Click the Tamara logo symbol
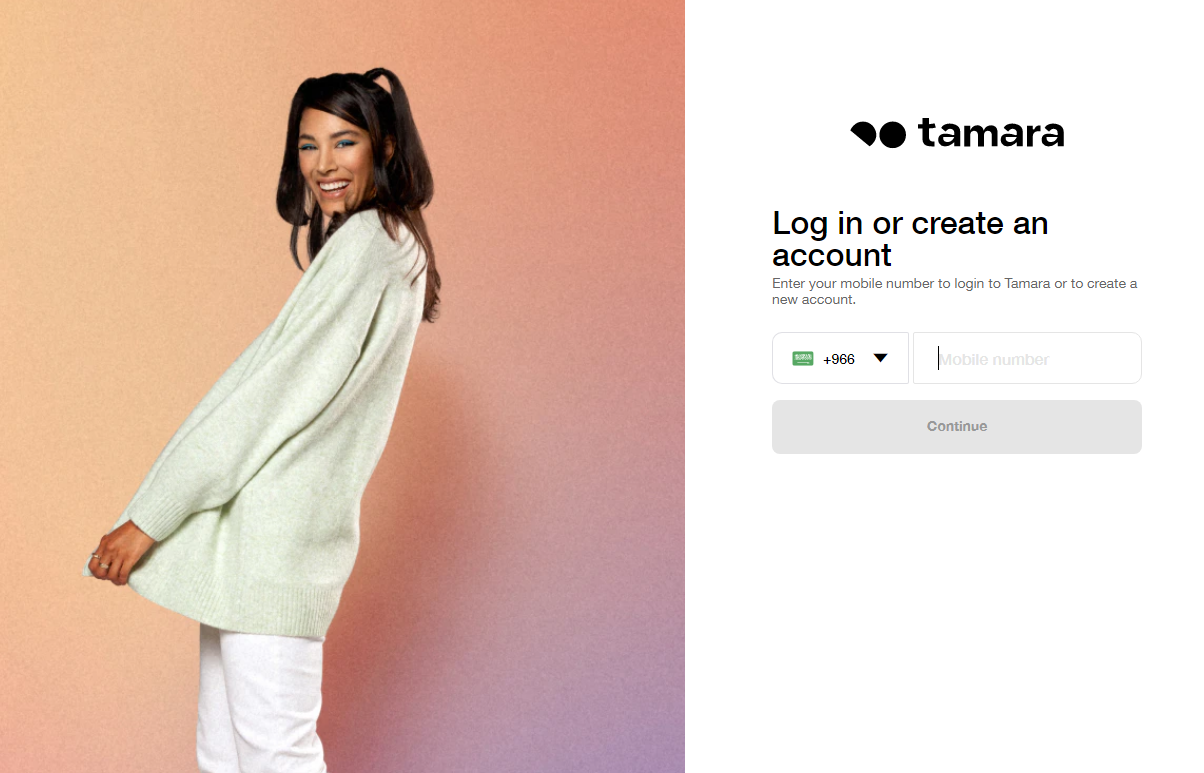 click(x=878, y=134)
